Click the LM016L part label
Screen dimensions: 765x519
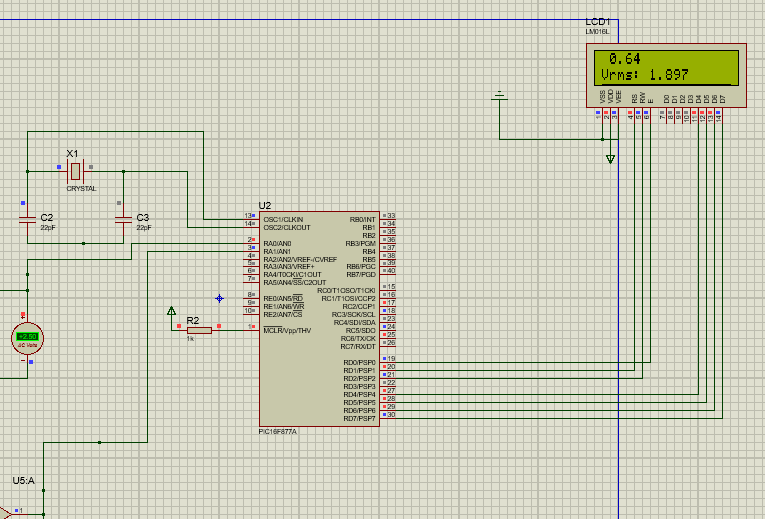pyautogui.click(x=597, y=32)
